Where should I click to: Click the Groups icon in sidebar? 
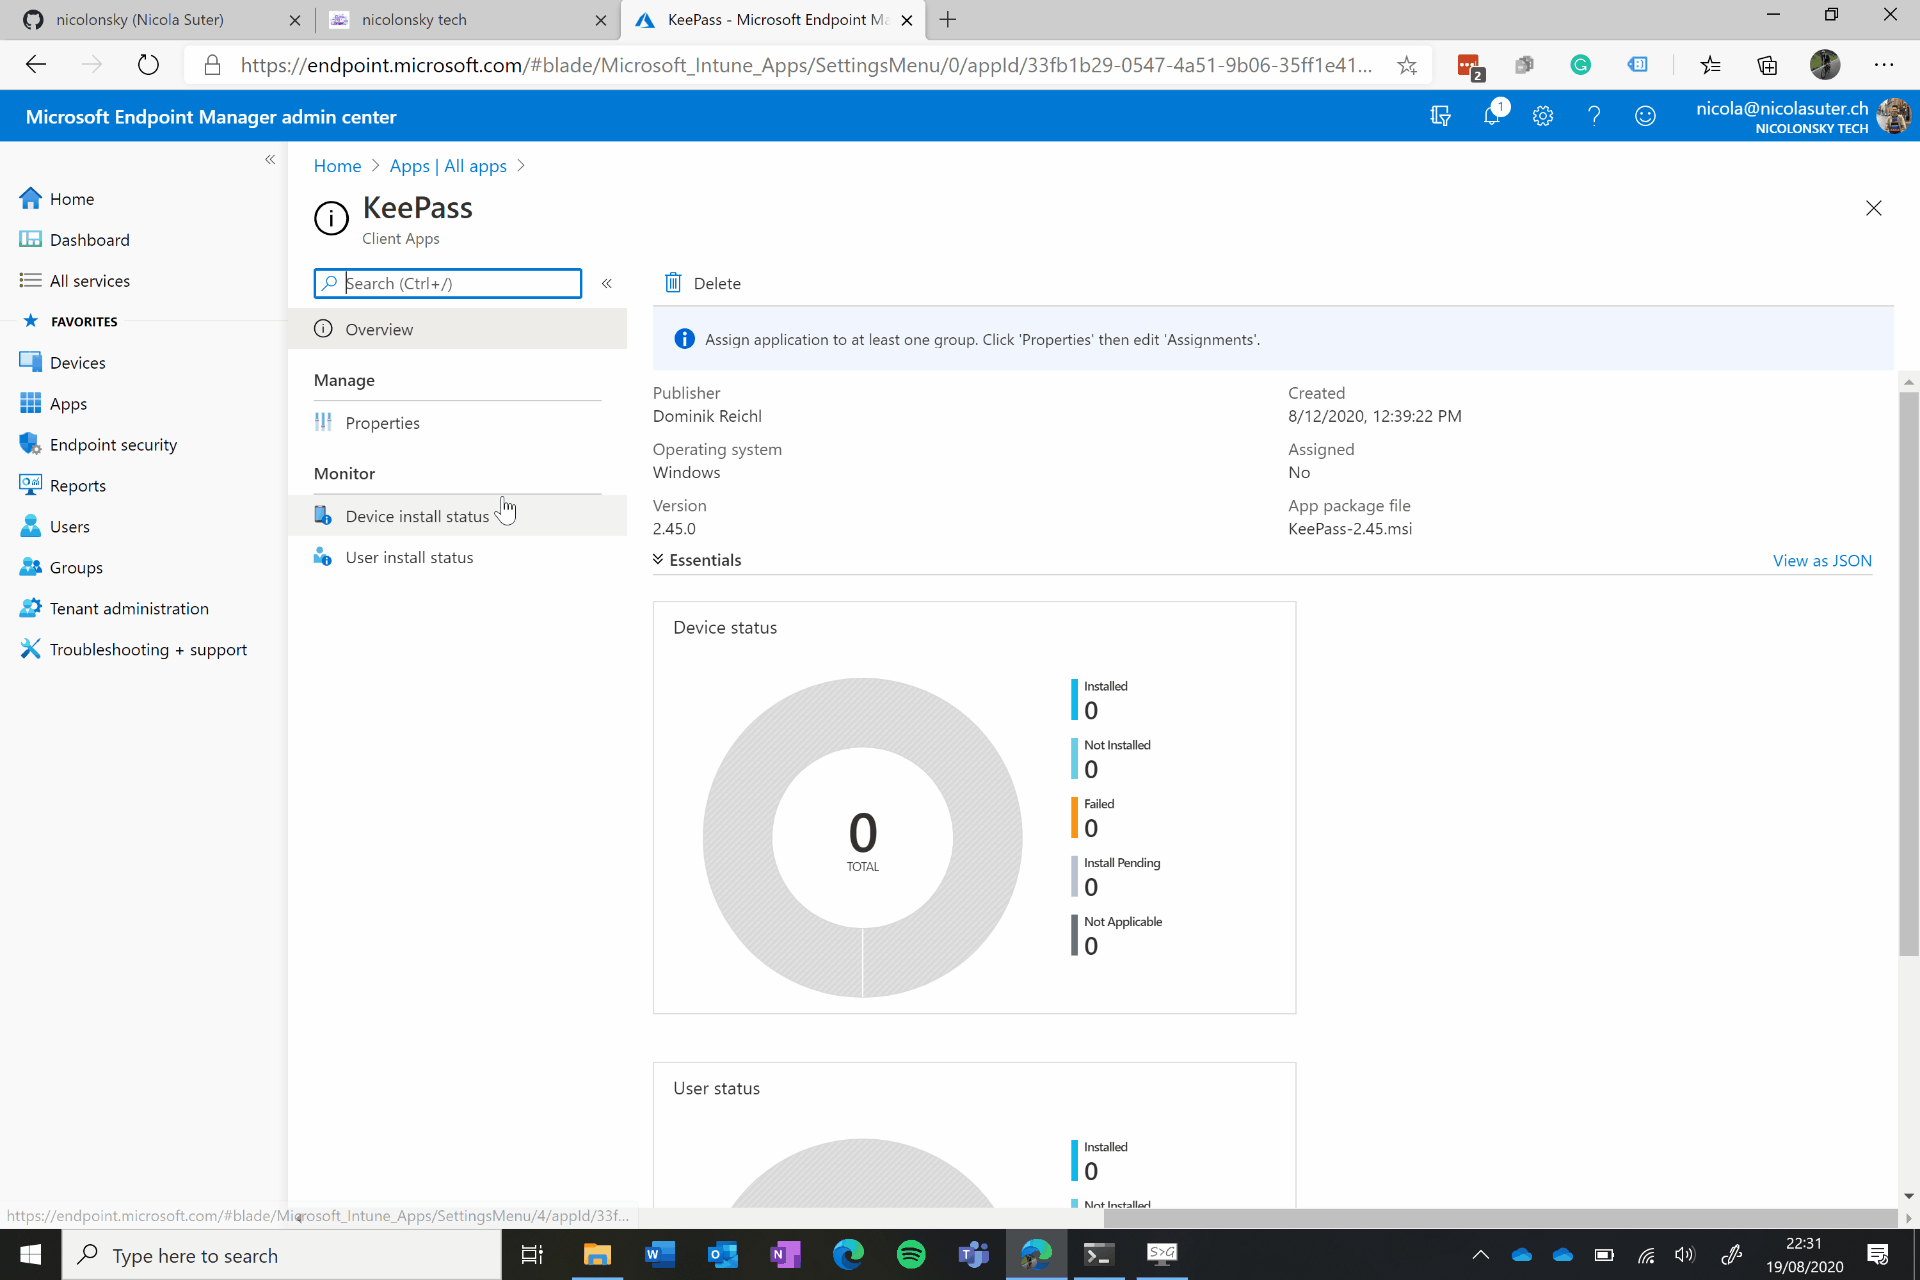click(30, 567)
